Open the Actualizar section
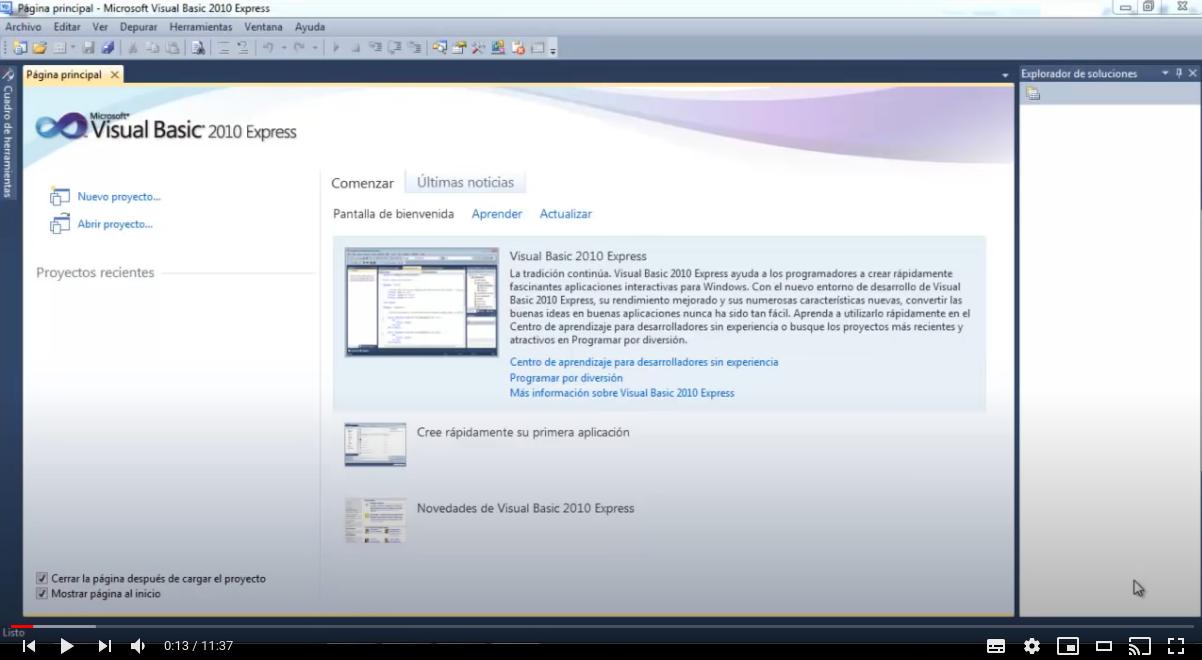 [566, 214]
